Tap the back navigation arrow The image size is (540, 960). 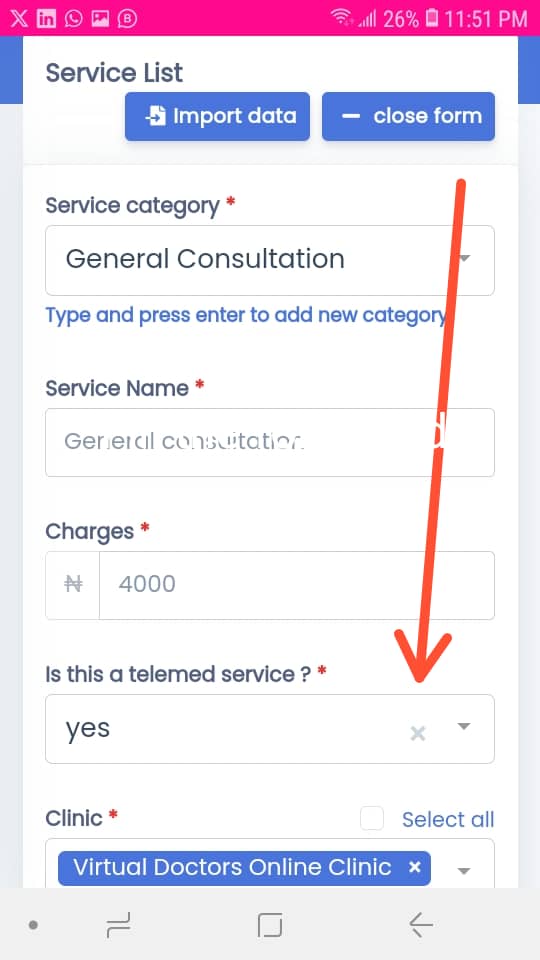point(421,924)
